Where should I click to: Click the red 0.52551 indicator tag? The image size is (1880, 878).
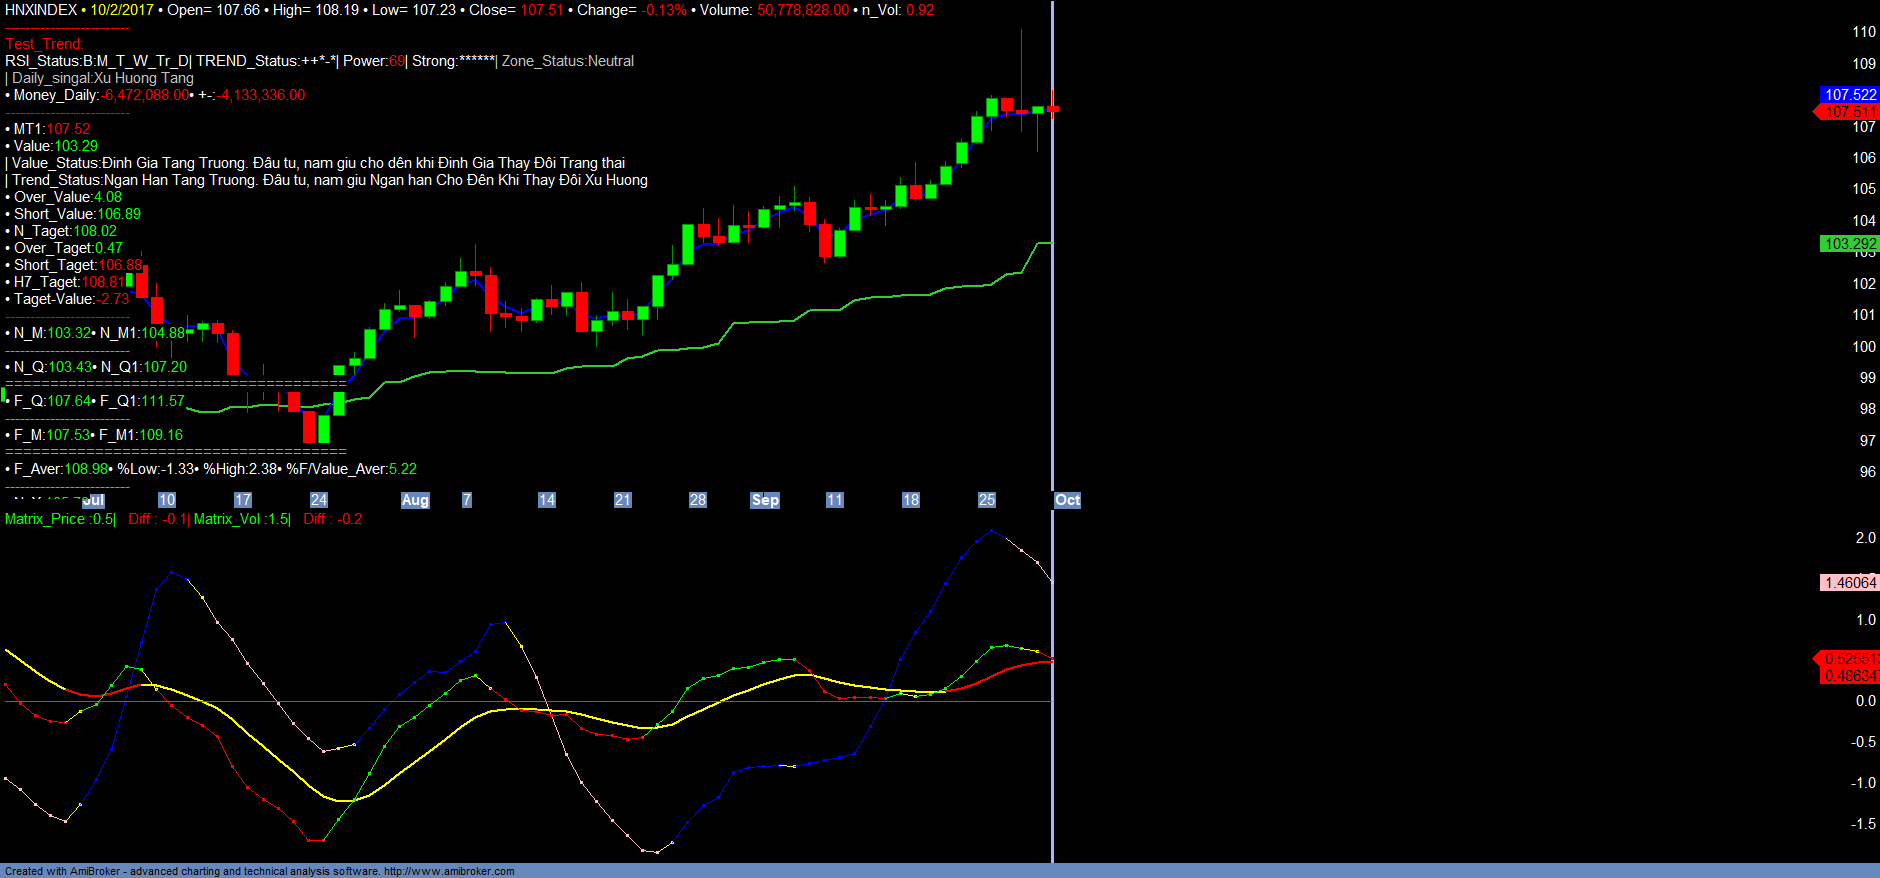[x=1849, y=659]
